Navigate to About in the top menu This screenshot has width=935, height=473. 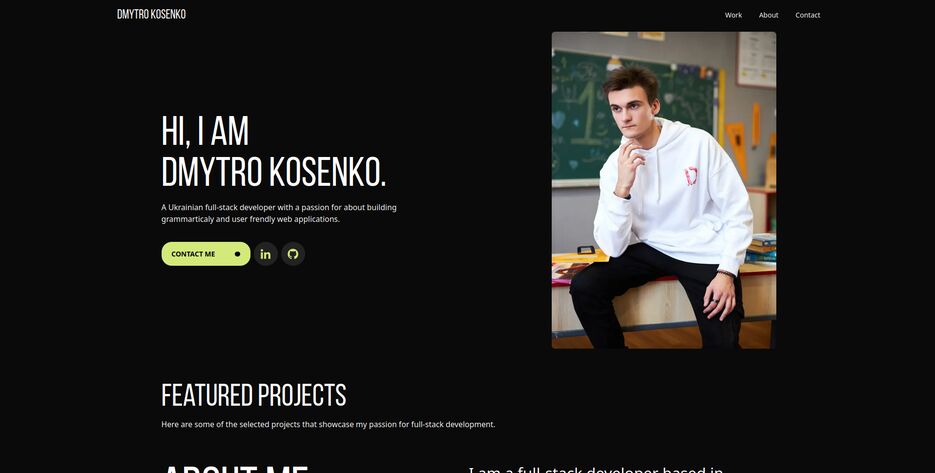pyautogui.click(x=769, y=15)
